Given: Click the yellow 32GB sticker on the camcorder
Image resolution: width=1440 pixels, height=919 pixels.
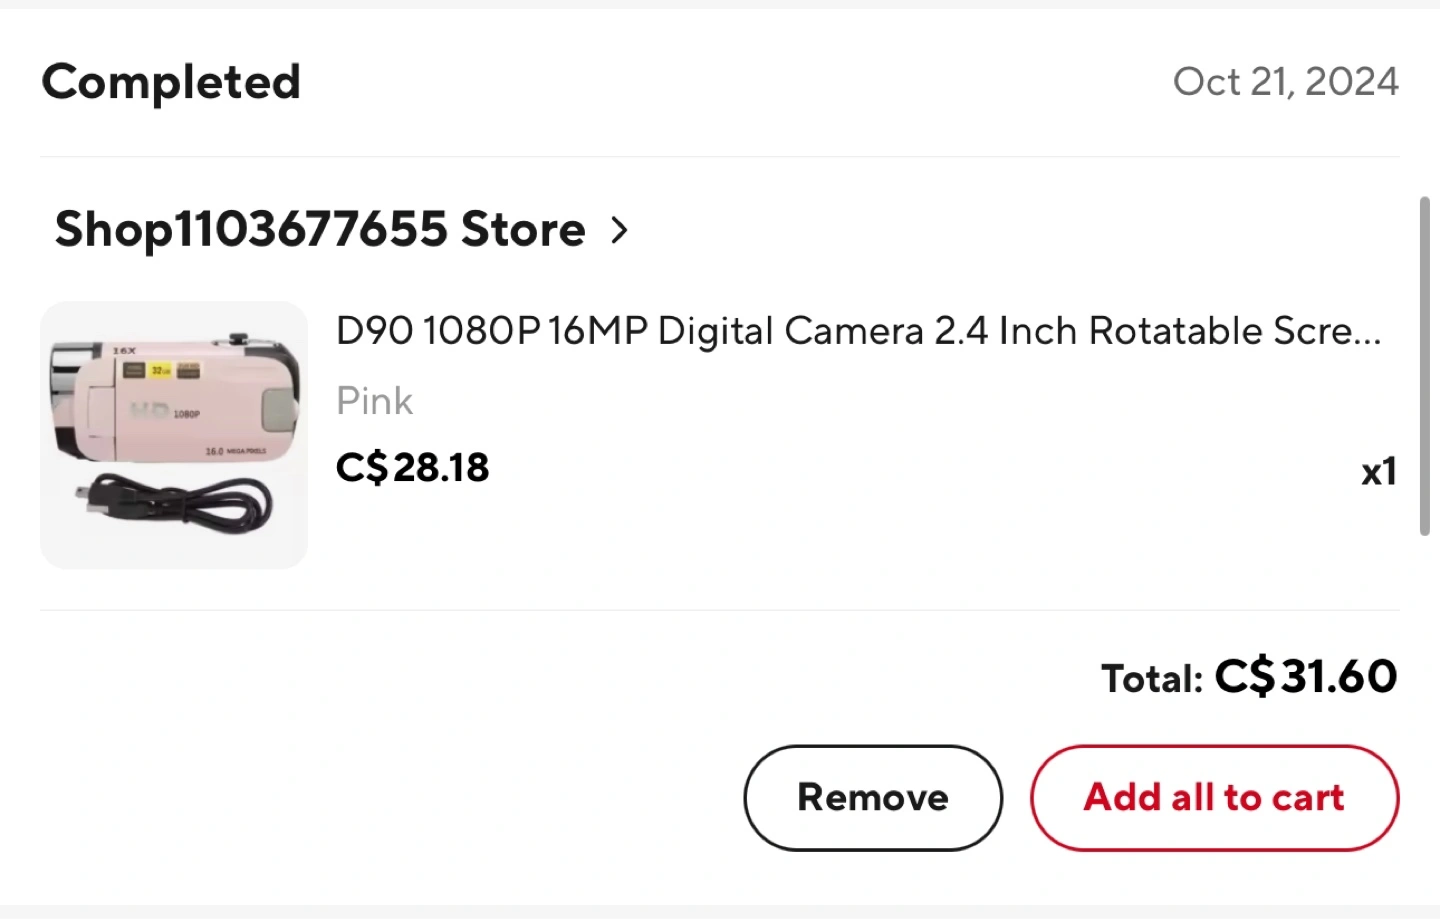Looking at the screenshot, I should click(x=160, y=371).
